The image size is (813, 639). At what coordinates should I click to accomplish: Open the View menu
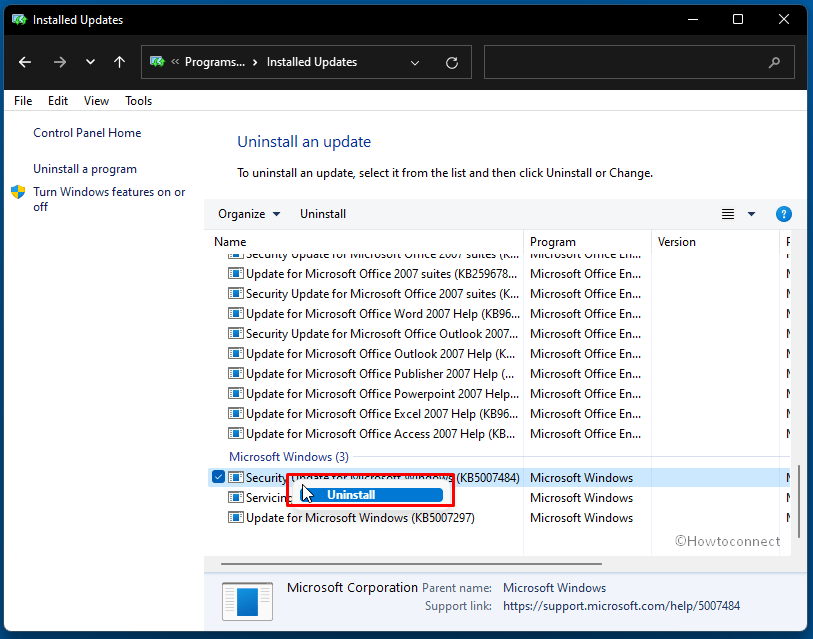coord(96,101)
